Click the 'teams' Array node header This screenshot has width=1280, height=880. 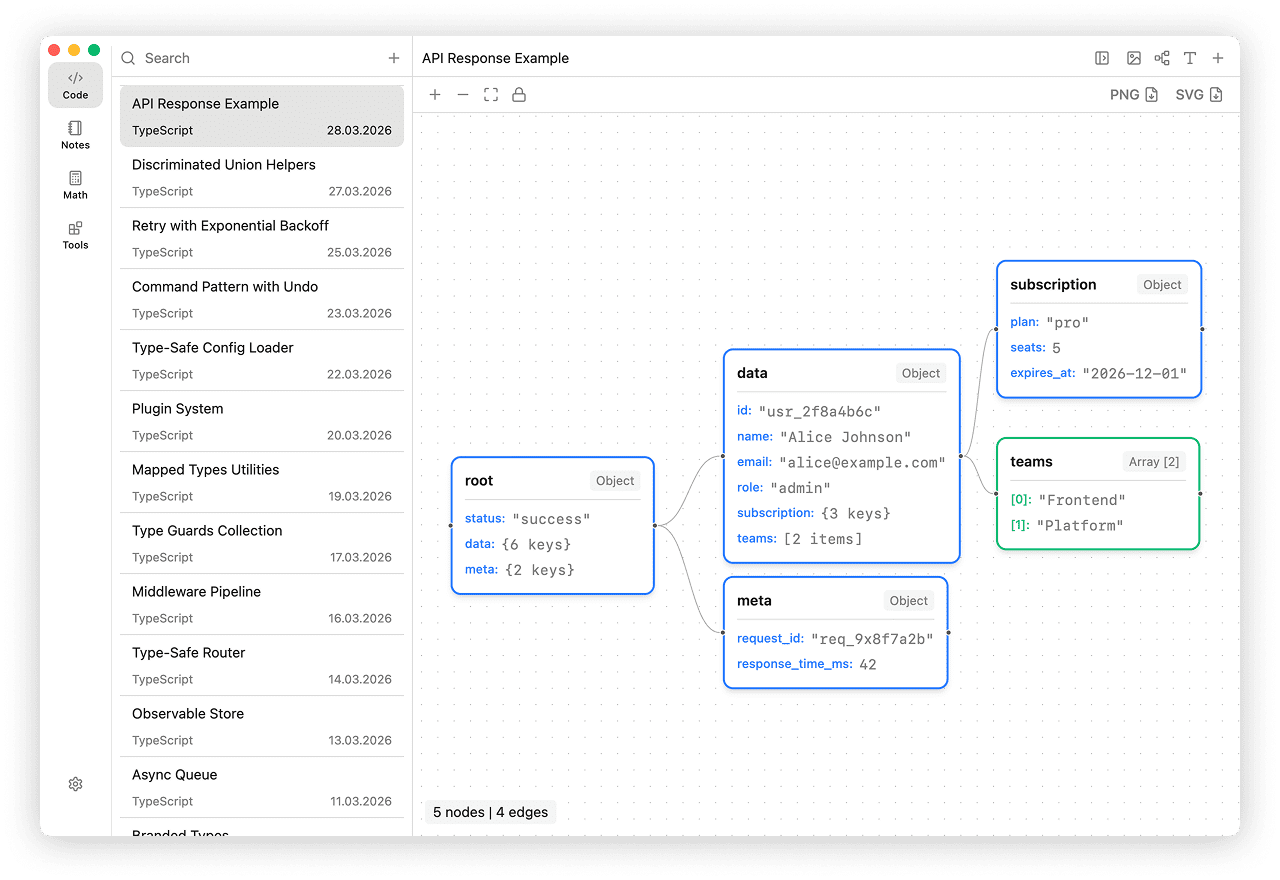[1031, 462]
